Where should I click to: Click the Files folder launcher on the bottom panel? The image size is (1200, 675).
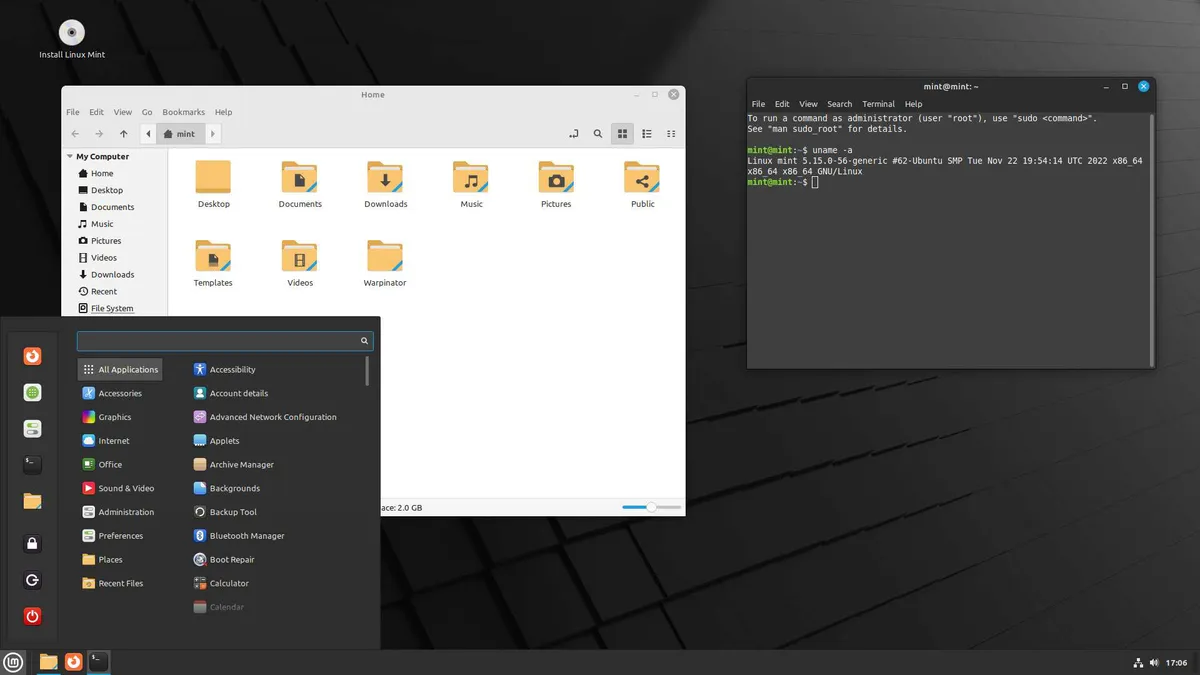pyautogui.click(x=48, y=661)
